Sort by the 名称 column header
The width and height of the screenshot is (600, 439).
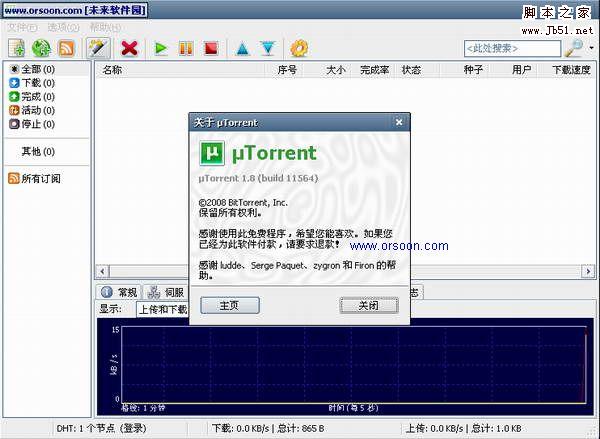tap(180, 70)
